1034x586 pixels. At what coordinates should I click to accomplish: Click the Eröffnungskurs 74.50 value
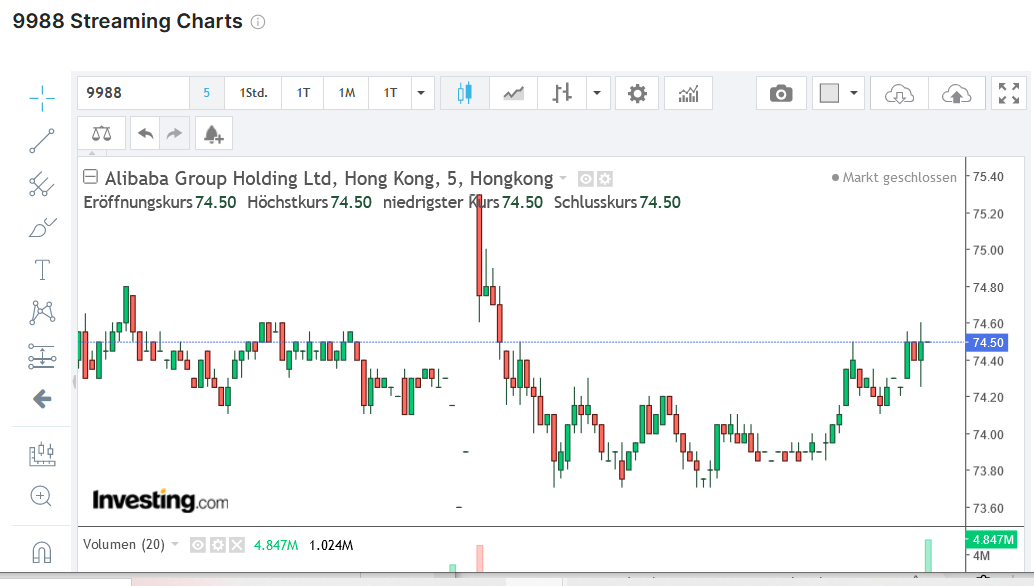pyautogui.click(x=216, y=202)
